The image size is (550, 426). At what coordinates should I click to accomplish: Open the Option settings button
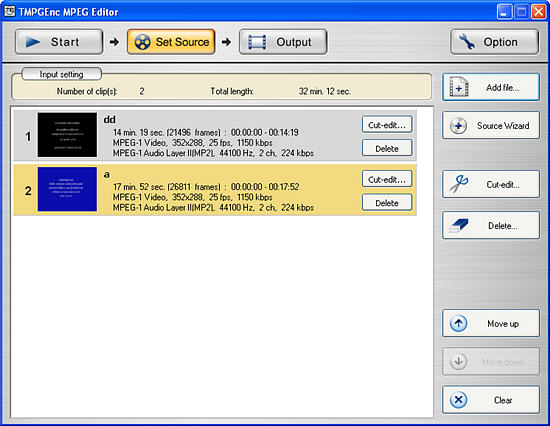click(x=495, y=42)
